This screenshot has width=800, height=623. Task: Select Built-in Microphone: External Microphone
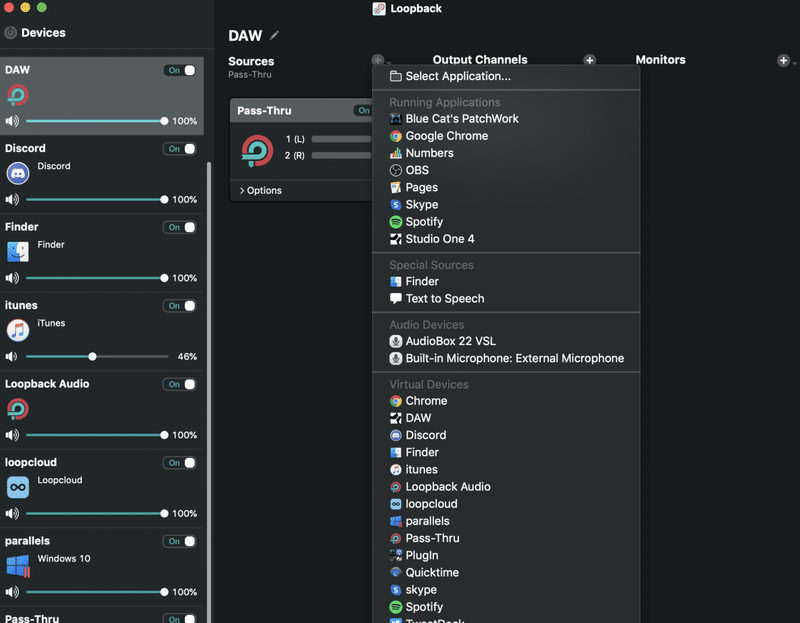click(506, 358)
